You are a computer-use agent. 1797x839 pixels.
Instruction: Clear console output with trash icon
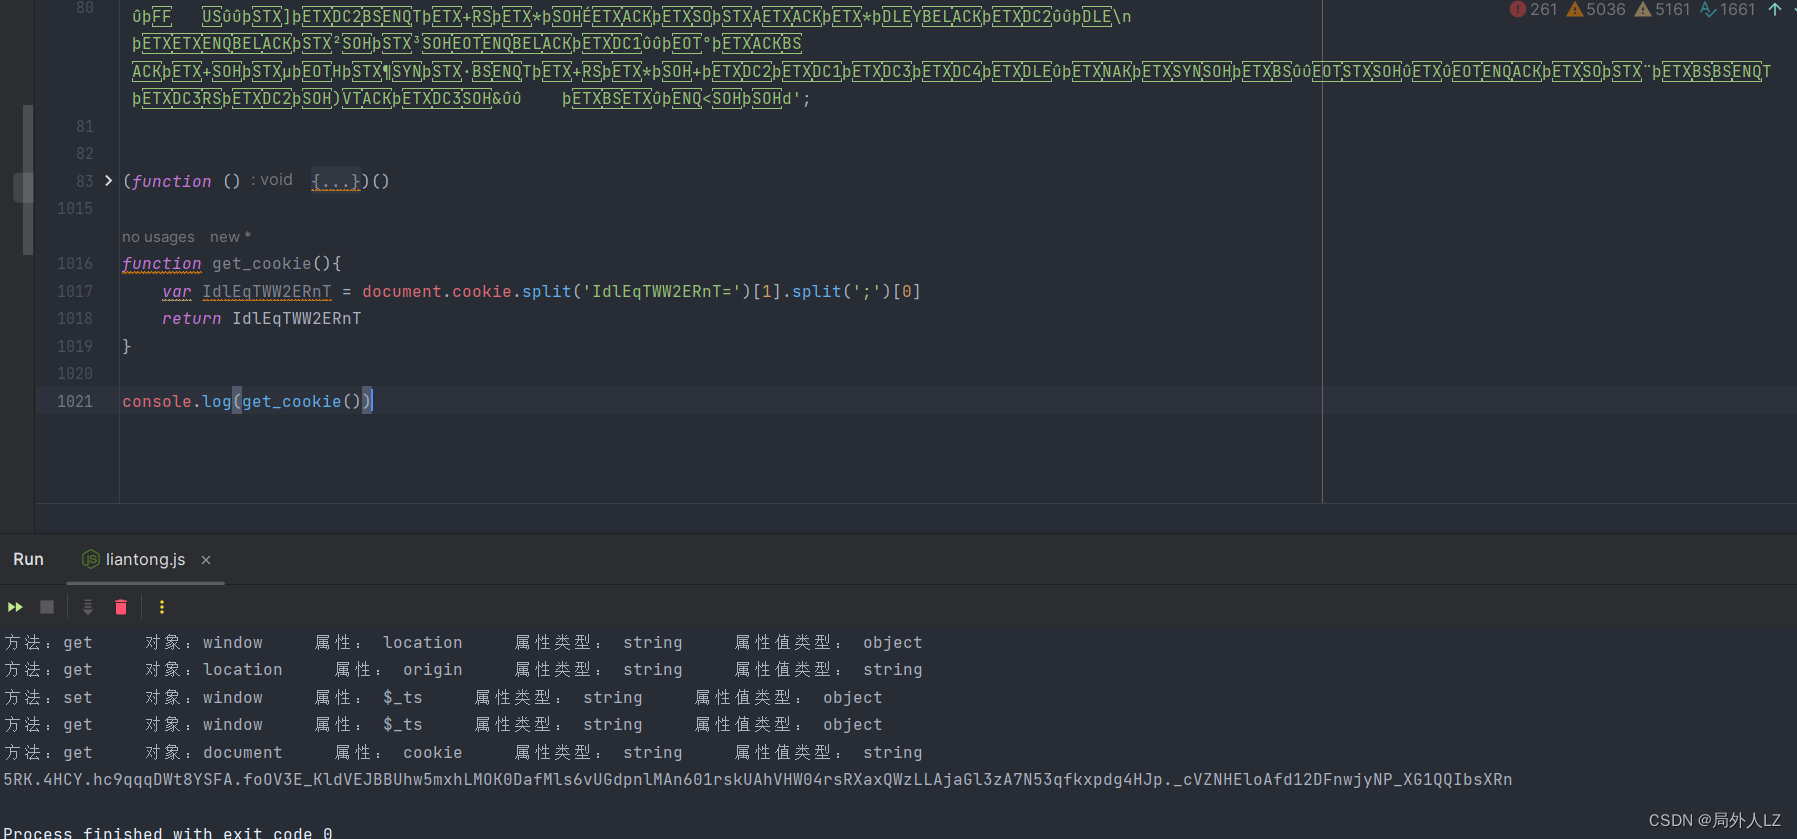coord(121,607)
